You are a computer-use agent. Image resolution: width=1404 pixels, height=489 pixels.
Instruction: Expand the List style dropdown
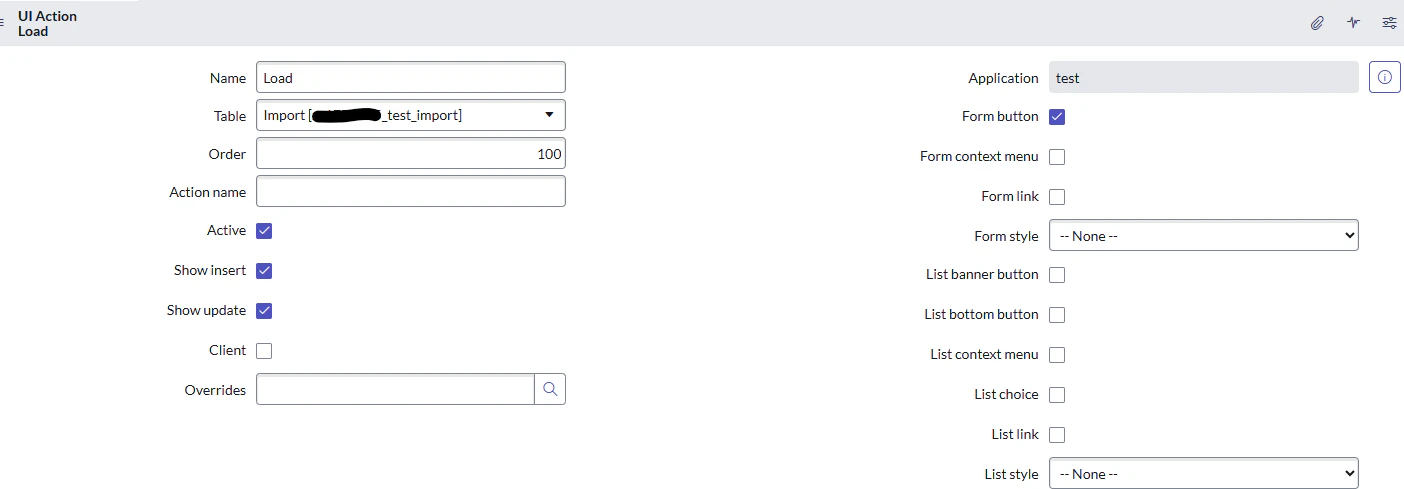point(1204,474)
